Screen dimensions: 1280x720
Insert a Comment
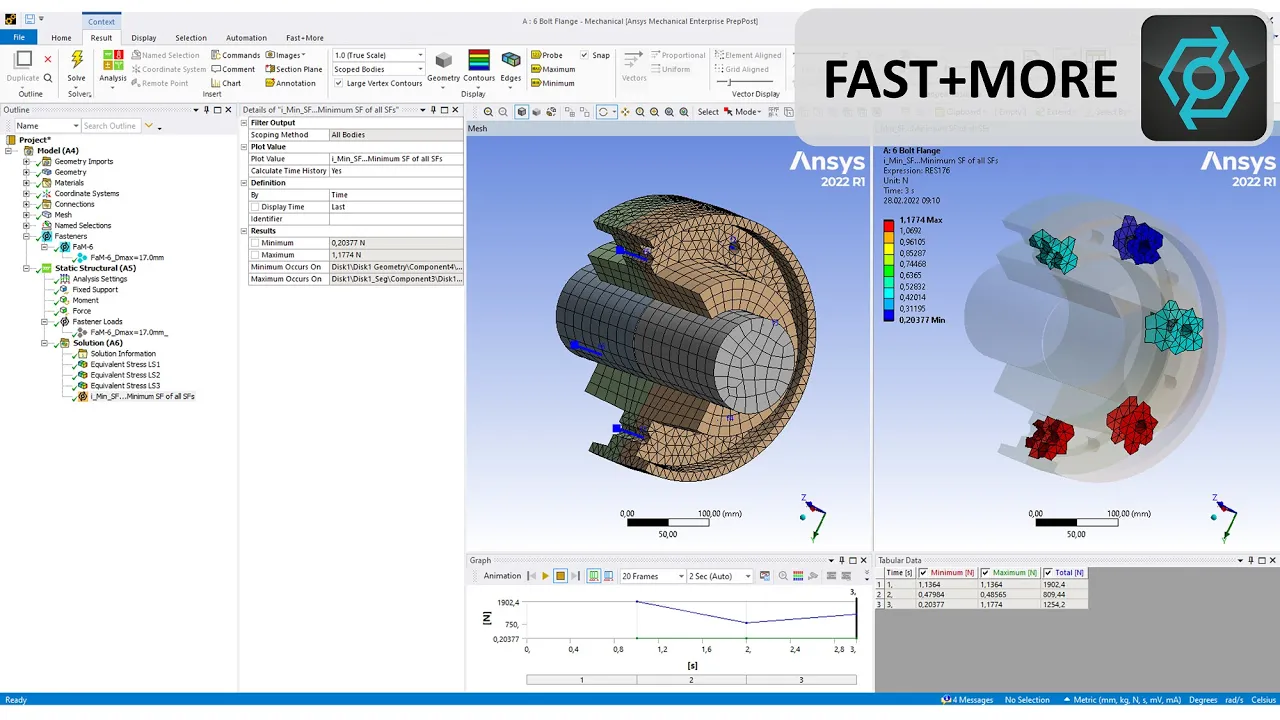click(233, 69)
